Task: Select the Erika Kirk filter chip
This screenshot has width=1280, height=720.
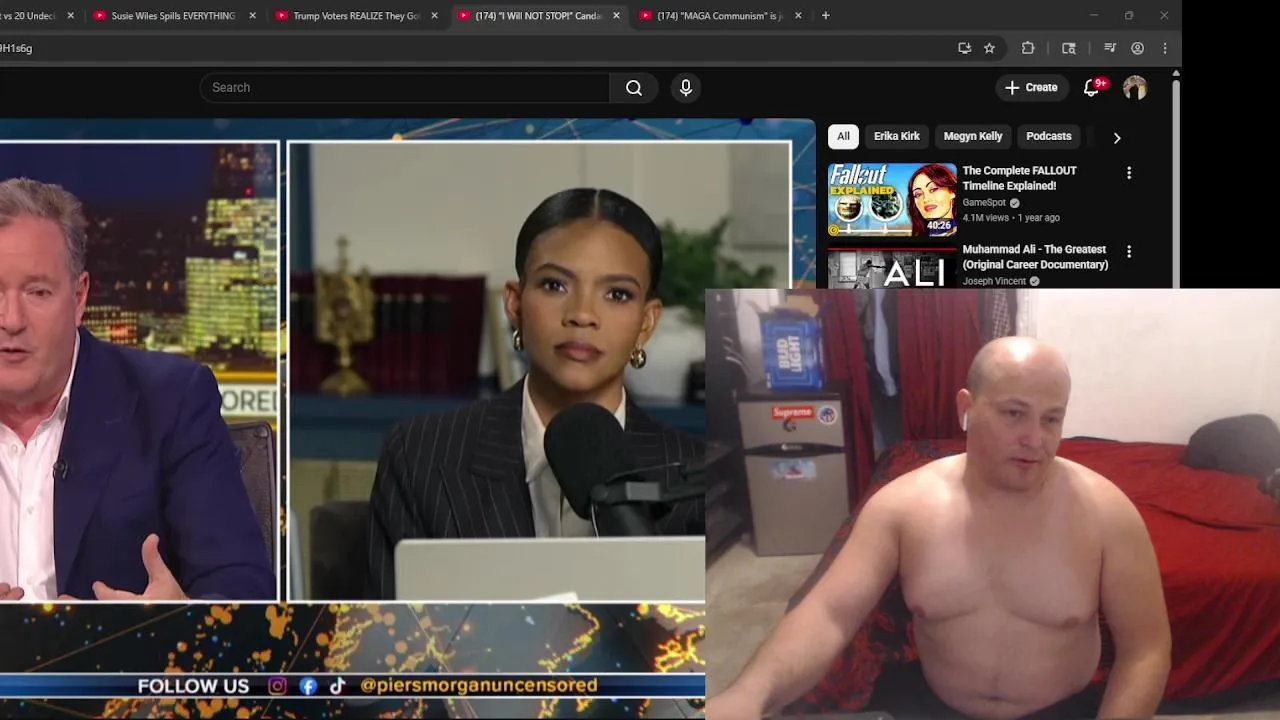Action: [x=896, y=136]
